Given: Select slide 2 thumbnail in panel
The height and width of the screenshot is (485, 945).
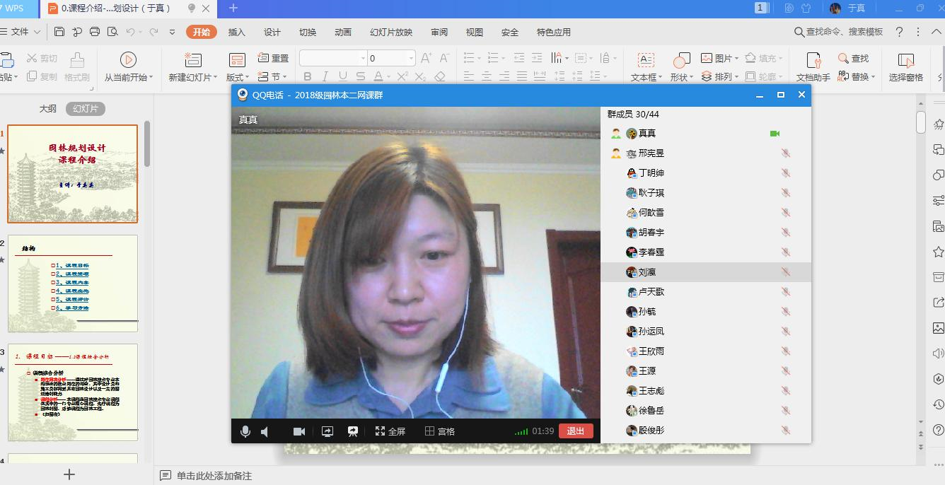Looking at the screenshot, I should pyautogui.click(x=73, y=283).
